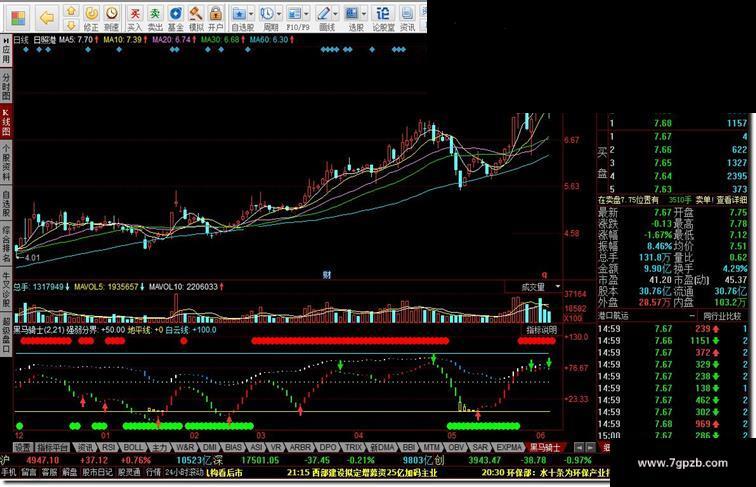
Task: Expand the 自选股 dropdown arrow
Action: 251,14
